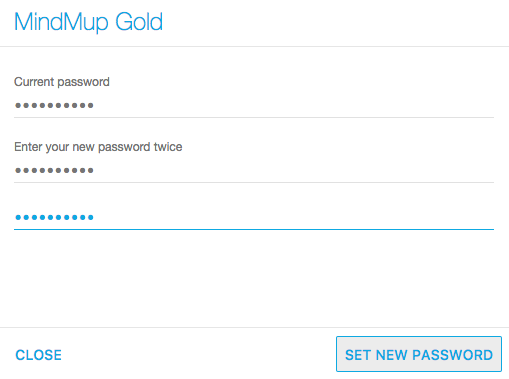Click the blank dialog area below the password fields
Screen dimensions: 509x379
[254, 278]
